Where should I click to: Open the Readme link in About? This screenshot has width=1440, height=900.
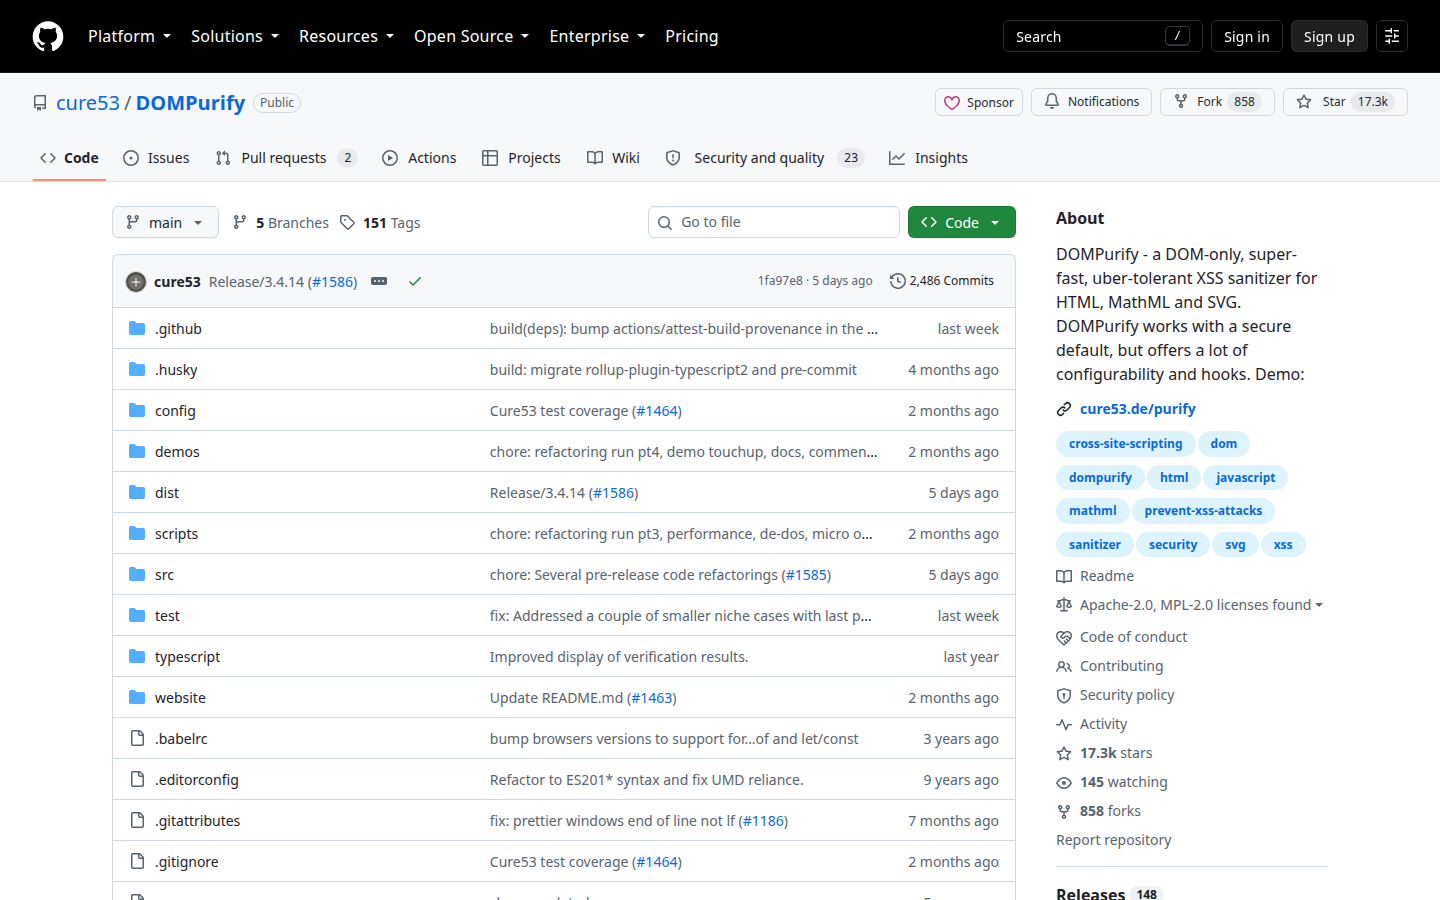click(x=1095, y=576)
